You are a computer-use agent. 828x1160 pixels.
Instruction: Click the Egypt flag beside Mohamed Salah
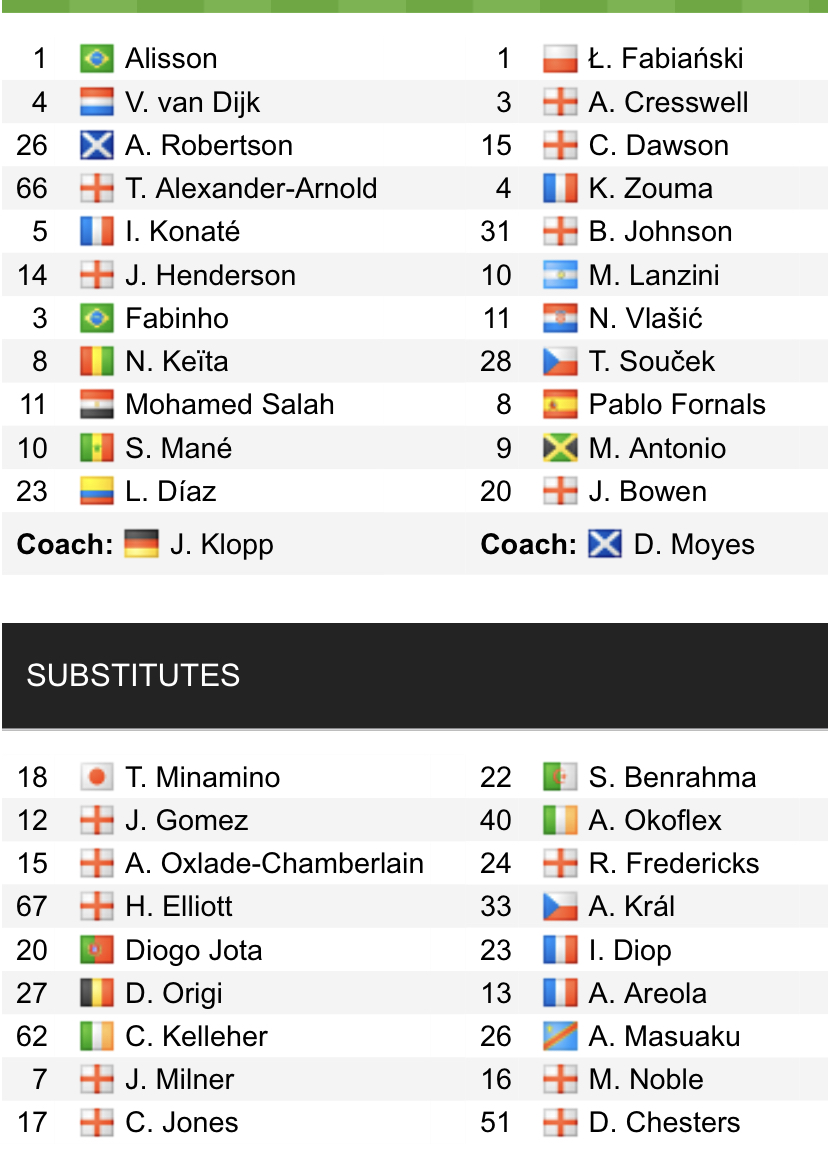97,404
